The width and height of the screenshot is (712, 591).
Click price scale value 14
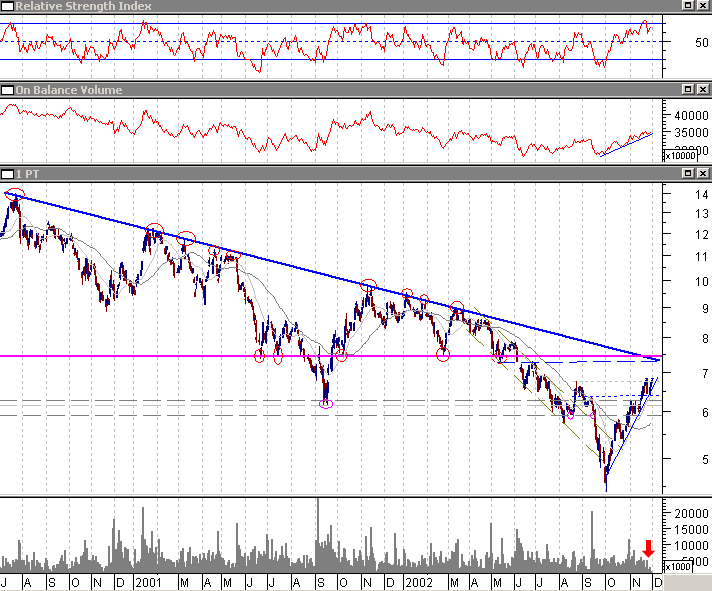click(702, 195)
